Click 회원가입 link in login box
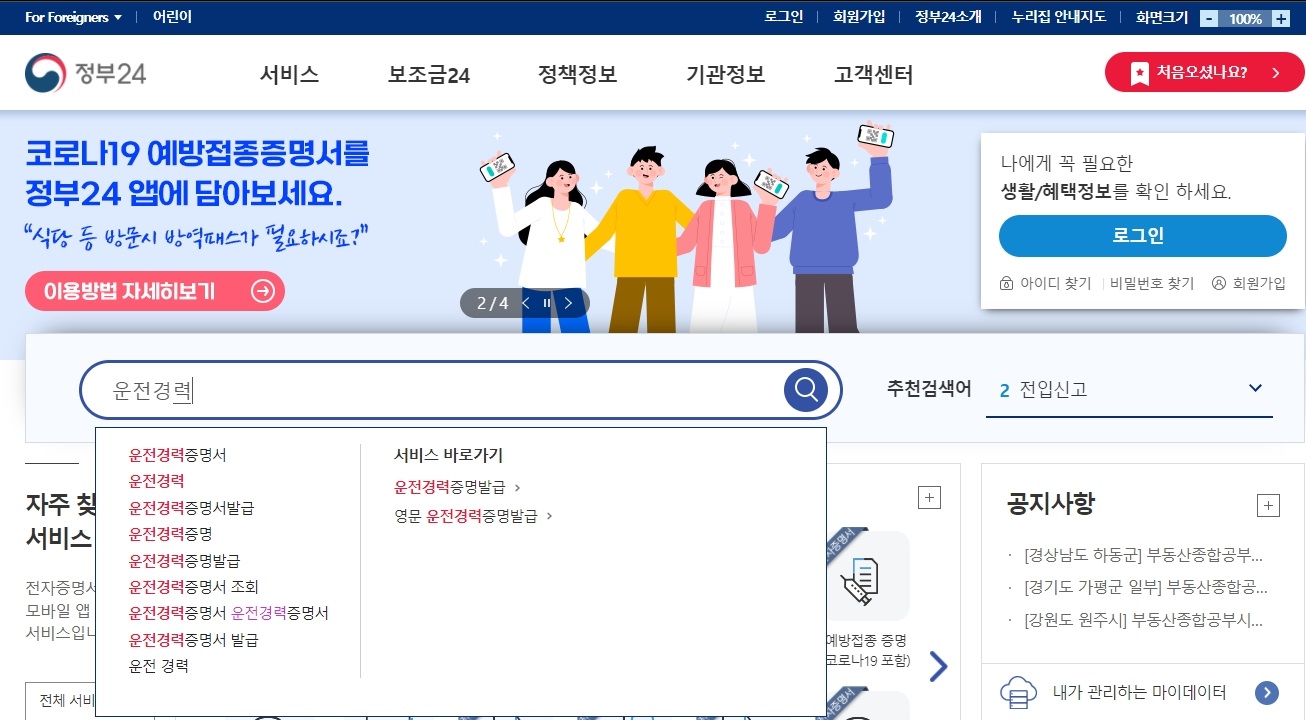This screenshot has height=720, width=1306. [x=1249, y=283]
